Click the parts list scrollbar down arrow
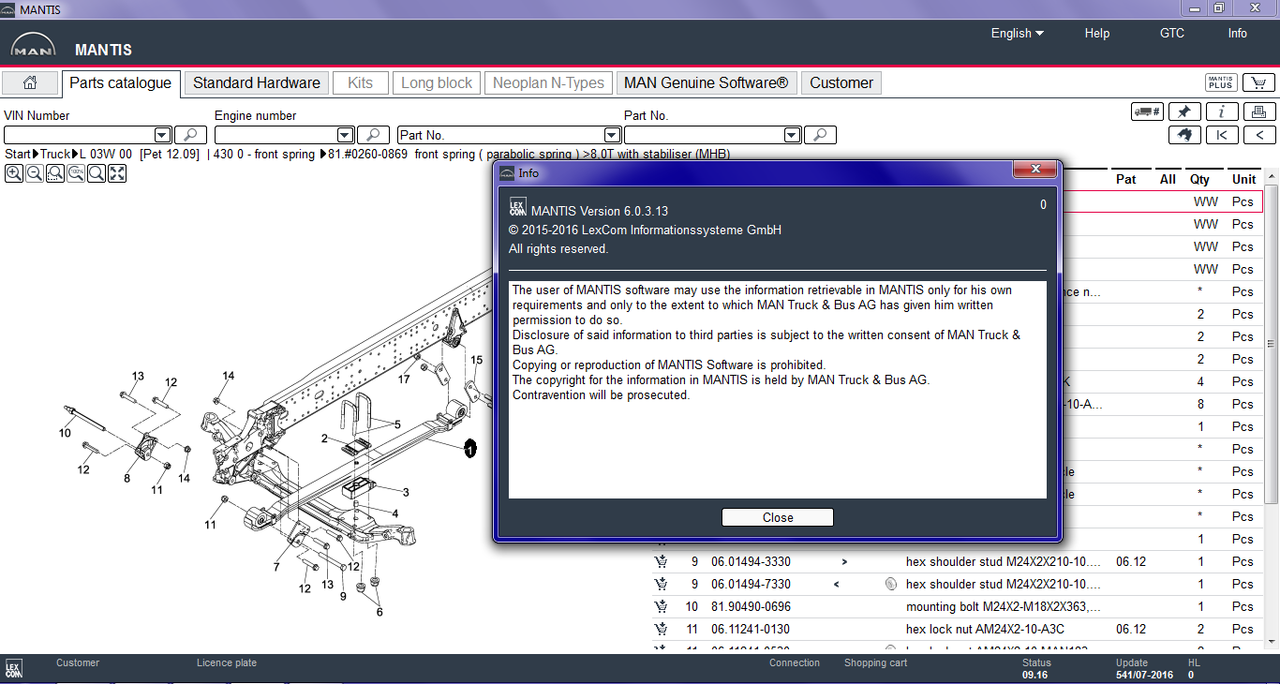The image size is (1280, 684). pos(1271,644)
